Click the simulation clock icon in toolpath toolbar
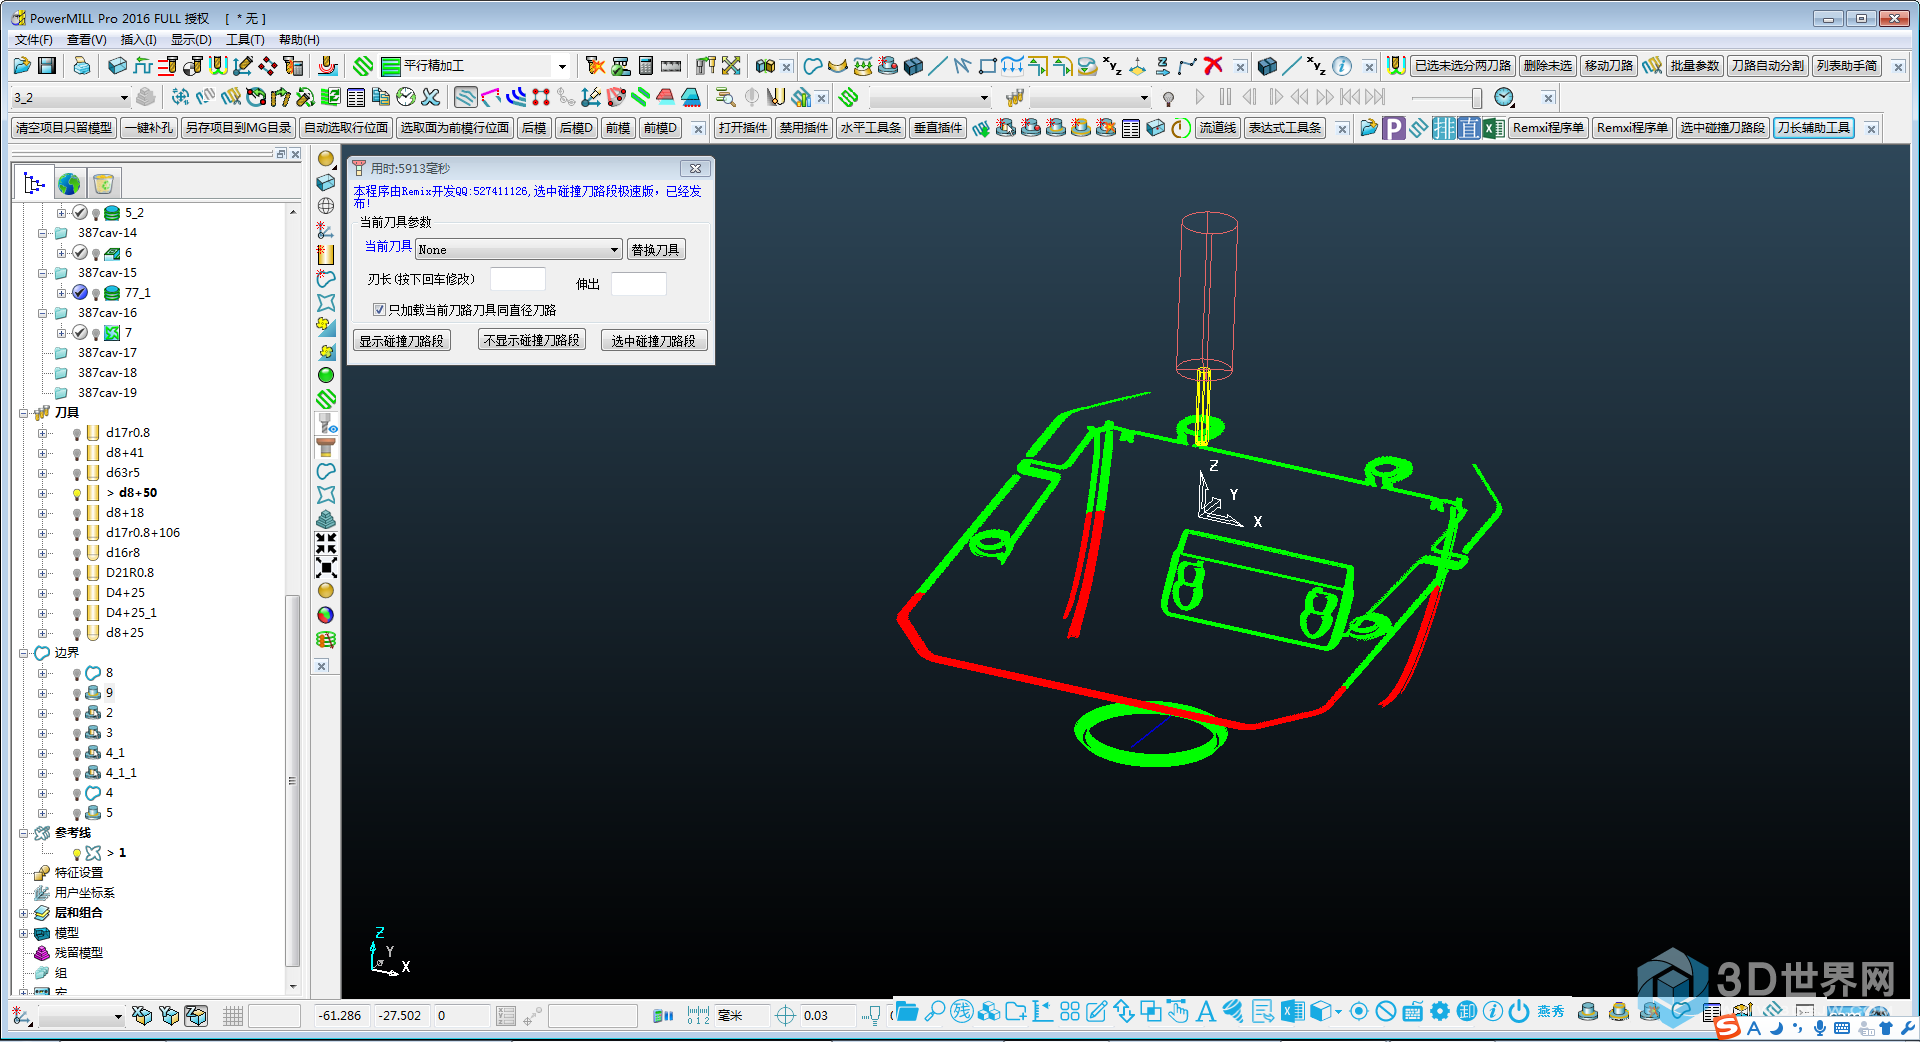The image size is (1920, 1042). (x=406, y=97)
